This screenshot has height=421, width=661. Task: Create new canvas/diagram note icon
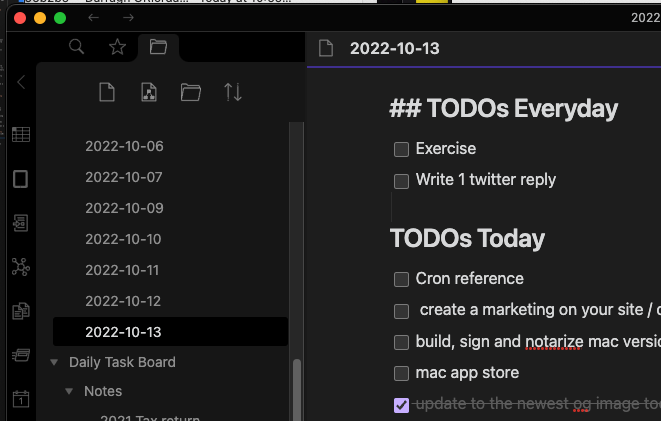[149, 92]
